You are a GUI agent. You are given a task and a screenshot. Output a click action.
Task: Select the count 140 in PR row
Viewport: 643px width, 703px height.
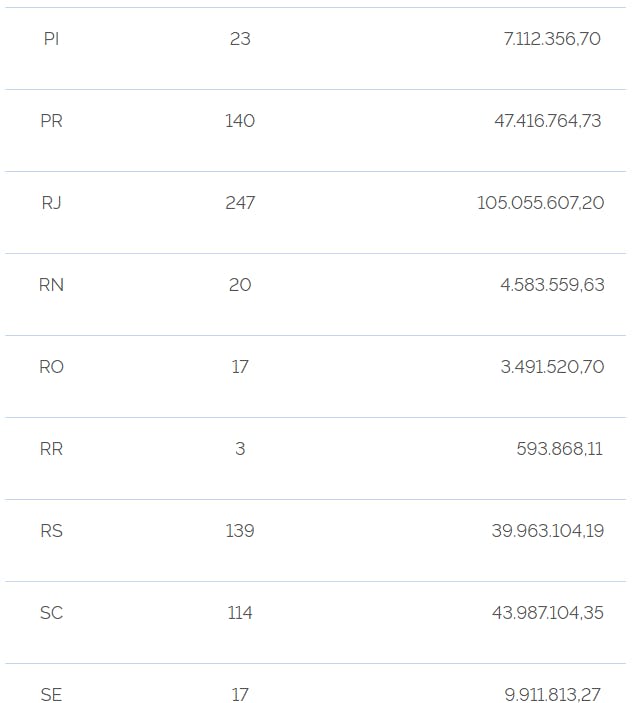240,121
